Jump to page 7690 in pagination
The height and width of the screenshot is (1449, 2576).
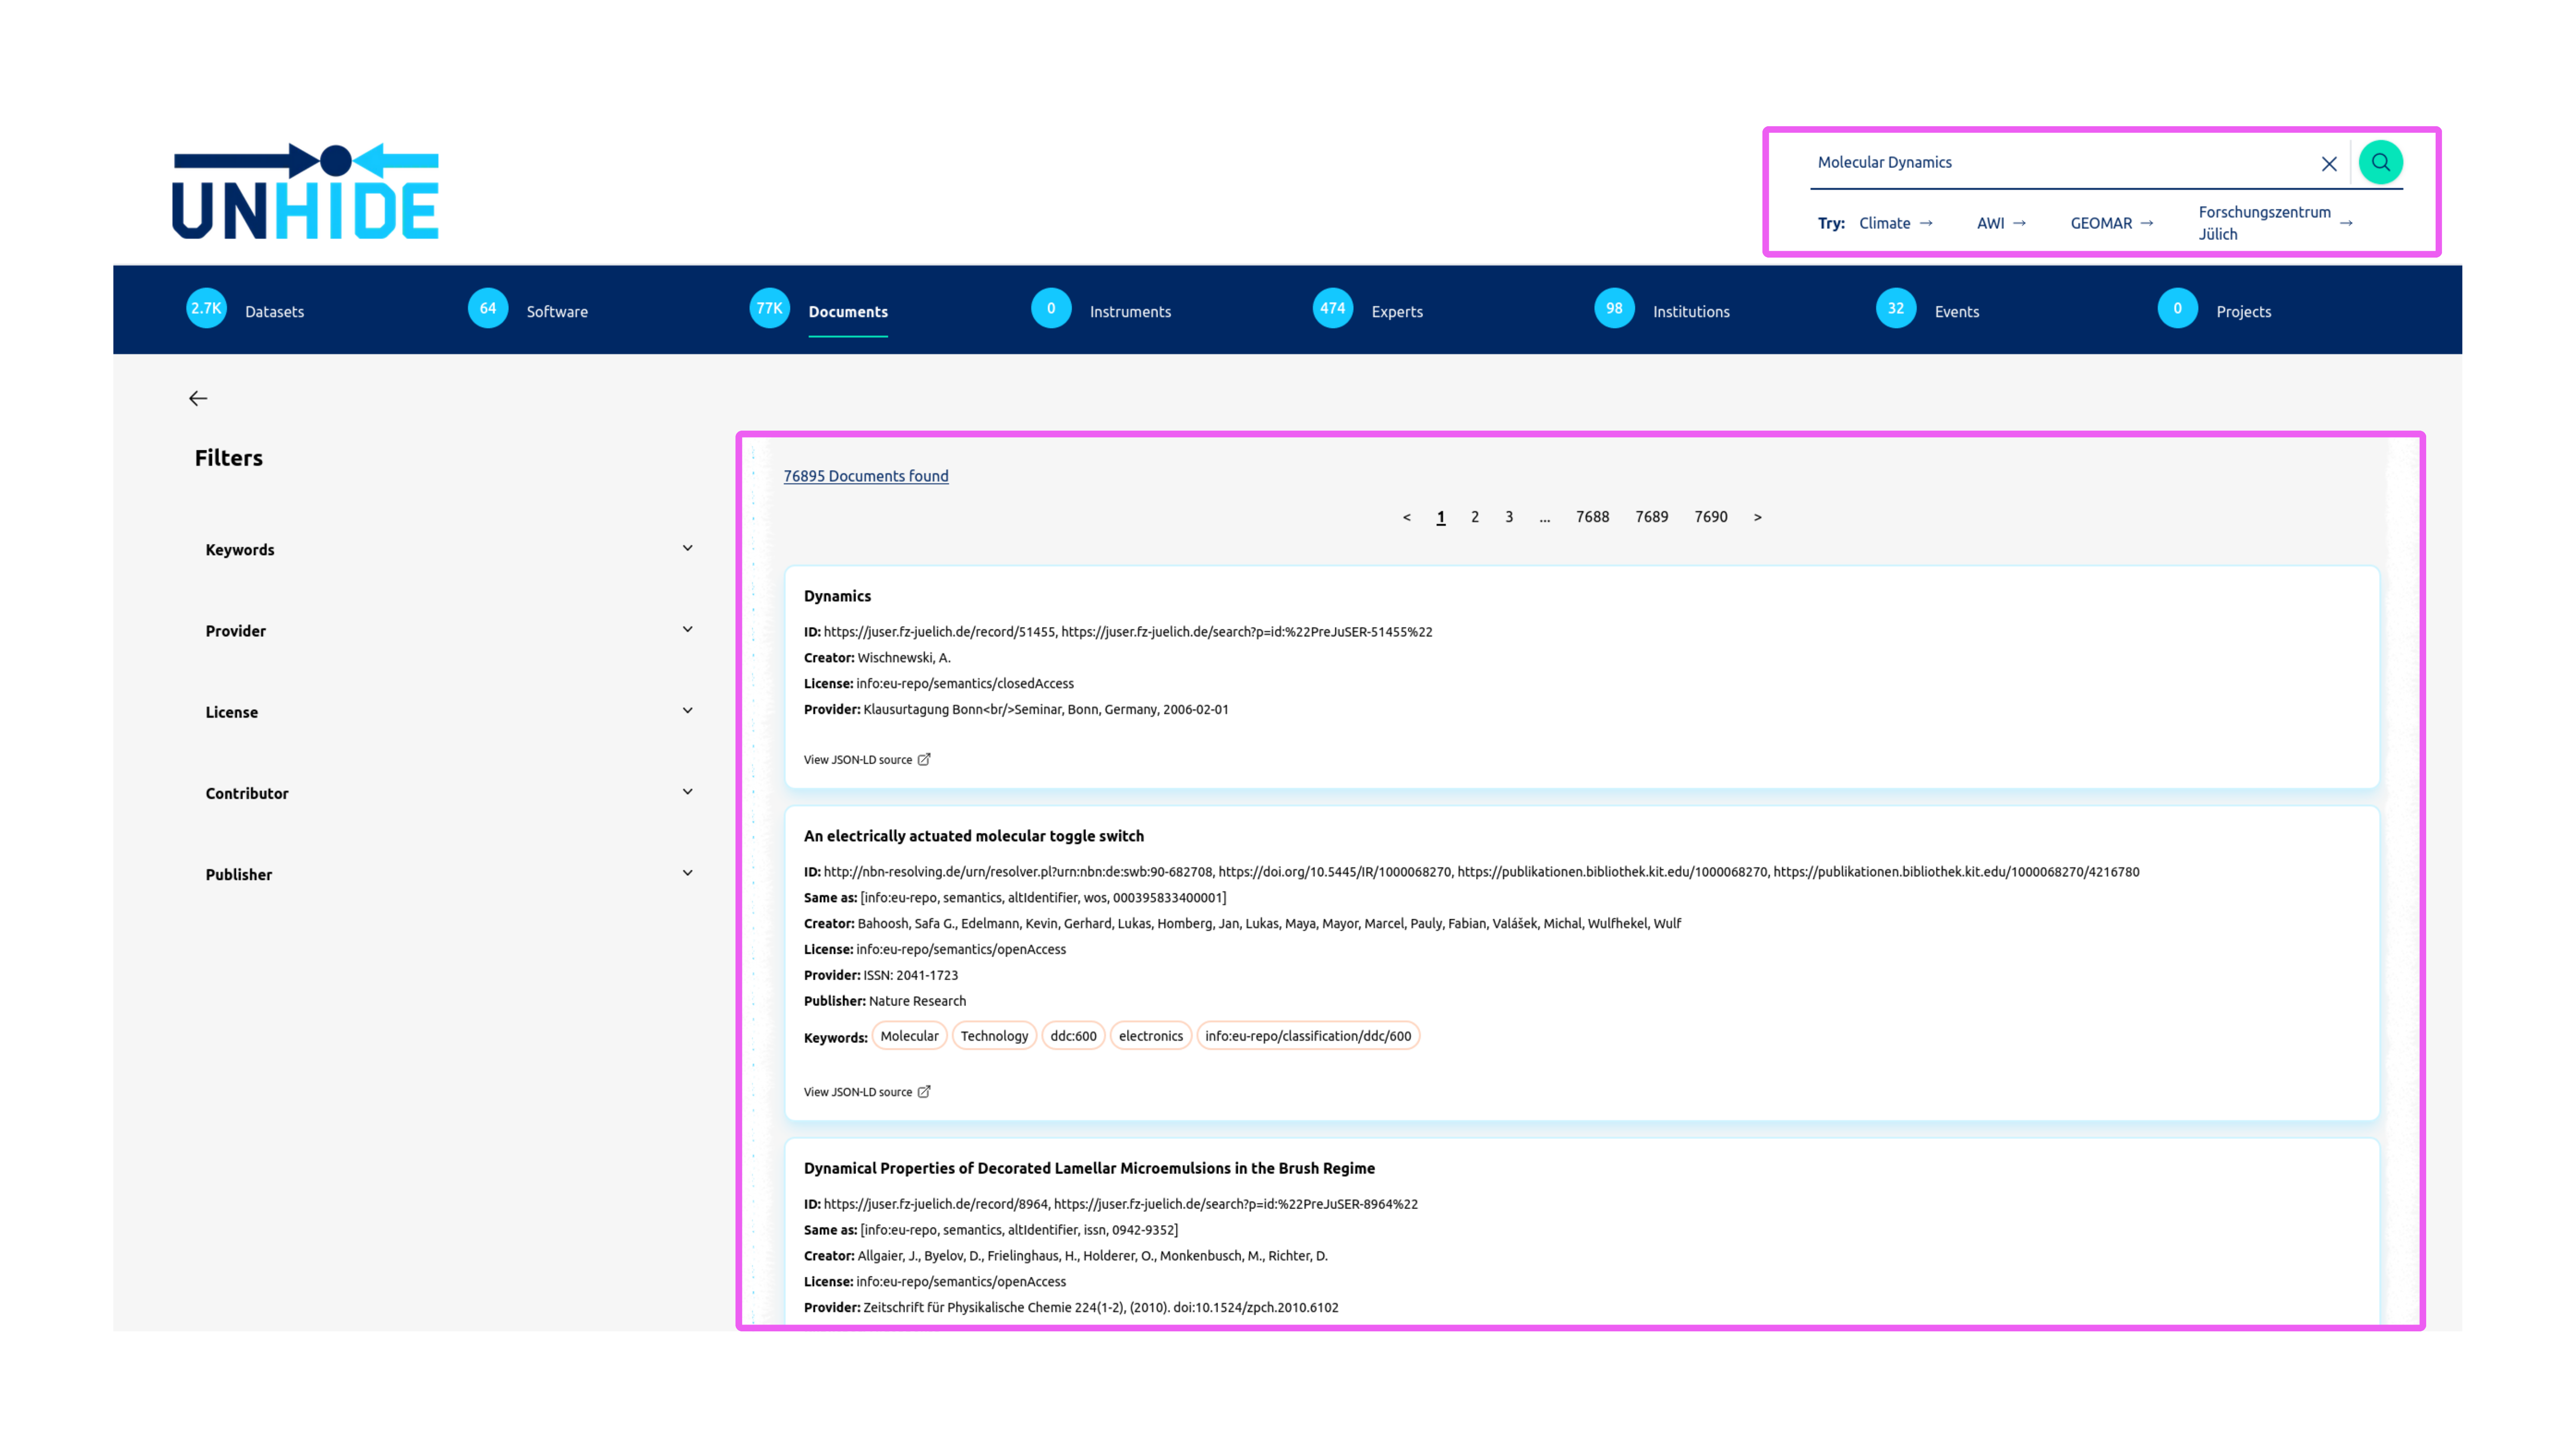(x=1711, y=516)
